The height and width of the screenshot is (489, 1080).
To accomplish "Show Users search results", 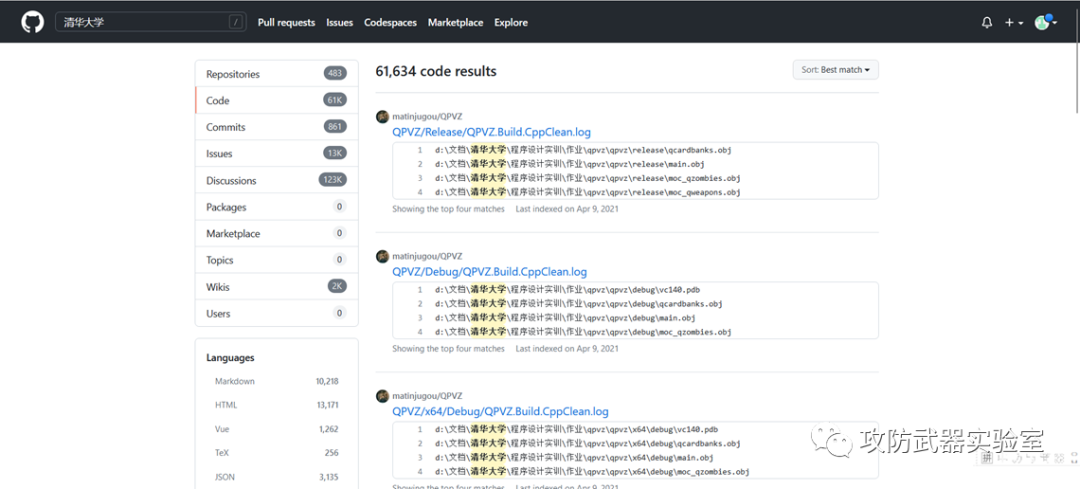I will [x=277, y=313].
